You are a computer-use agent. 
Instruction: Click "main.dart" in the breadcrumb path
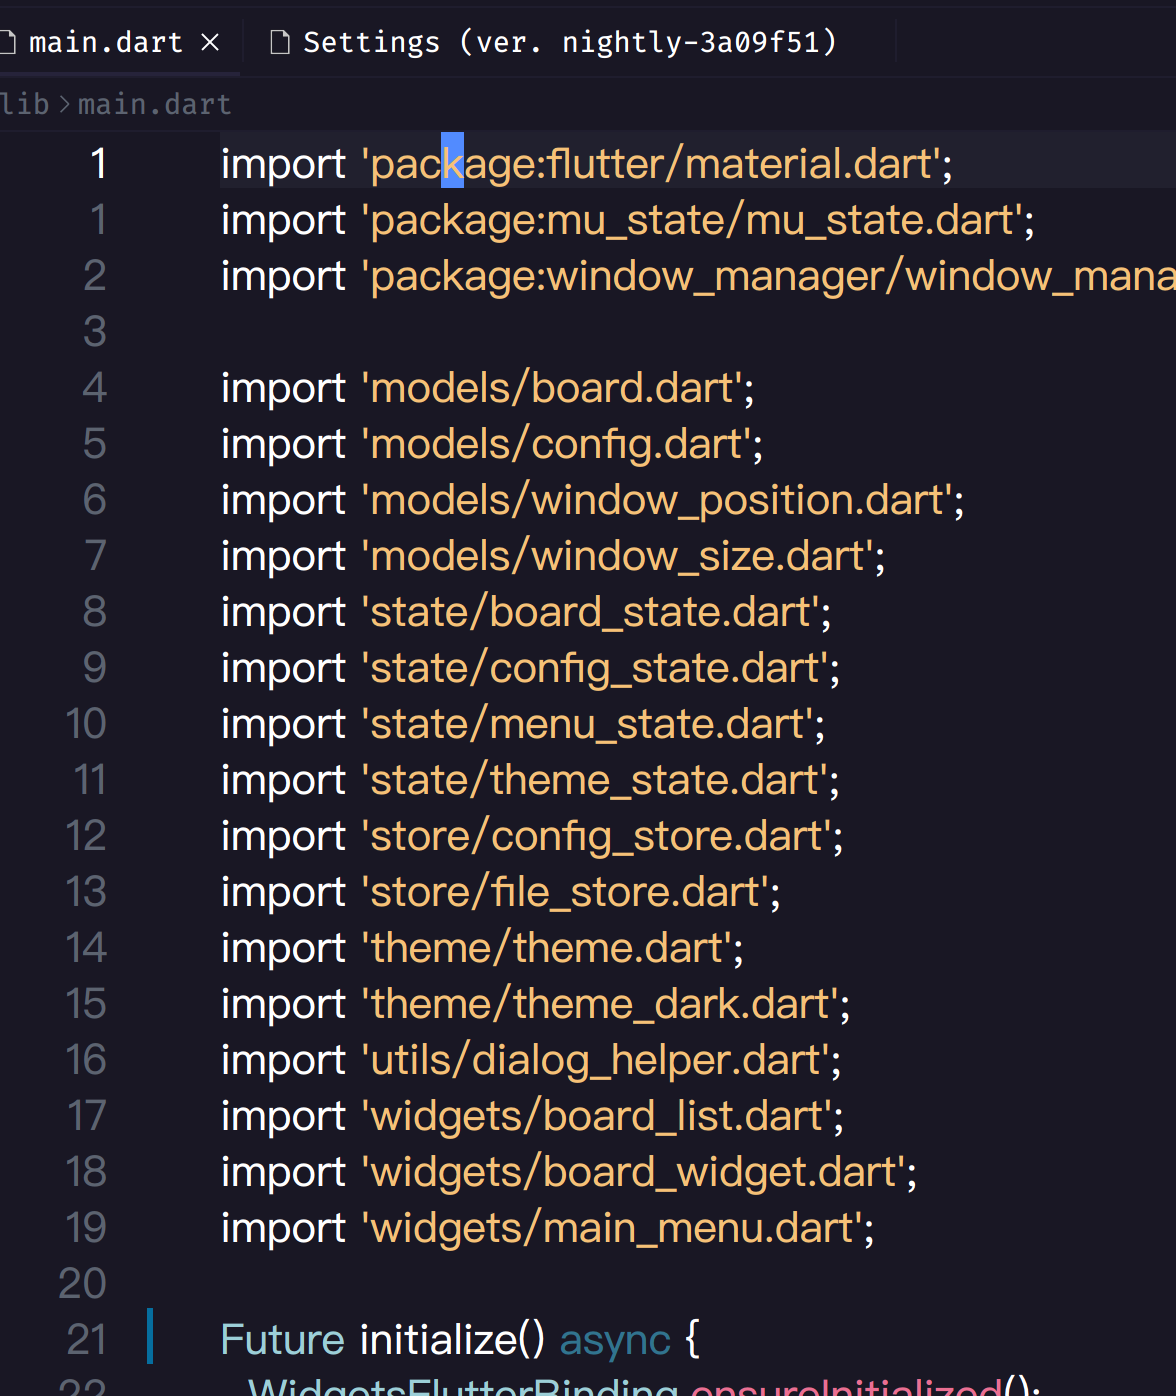coord(154,104)
